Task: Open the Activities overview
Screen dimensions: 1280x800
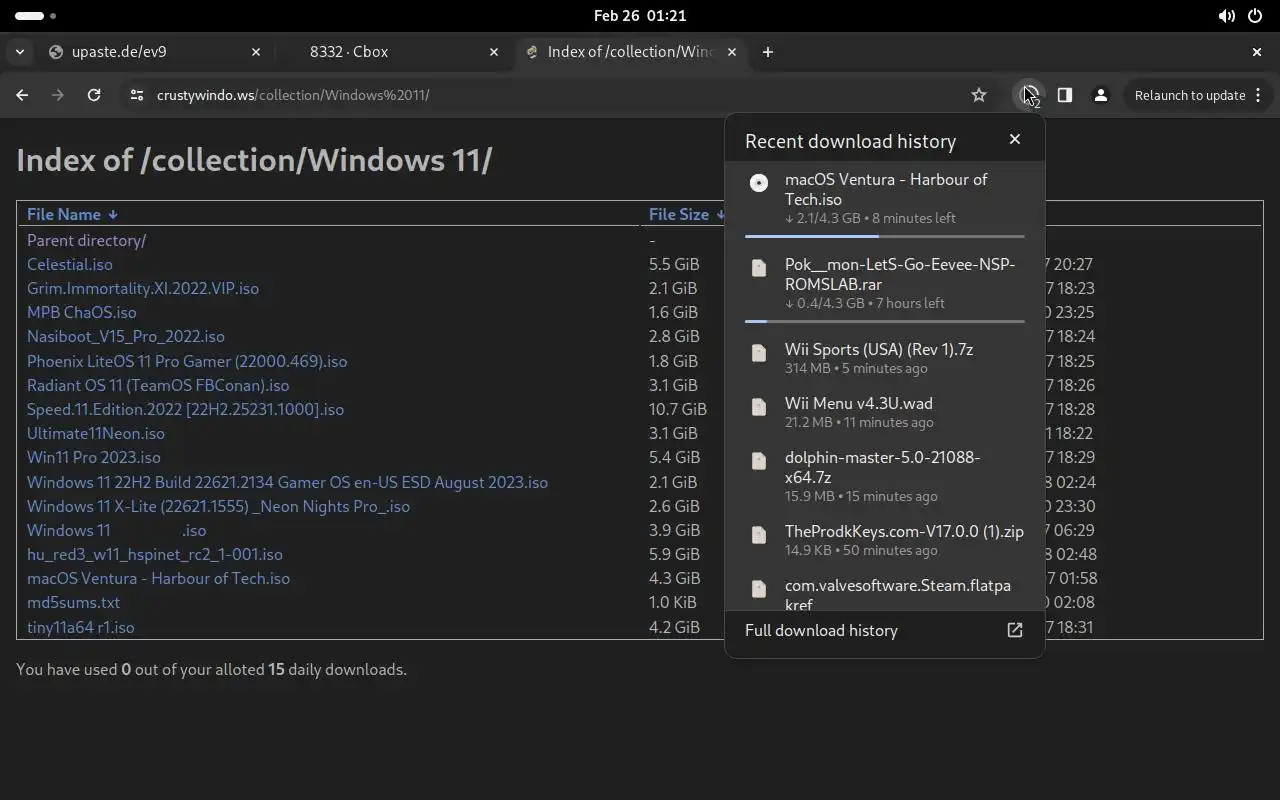Action: pyautogui.click(x=36, y=16)
